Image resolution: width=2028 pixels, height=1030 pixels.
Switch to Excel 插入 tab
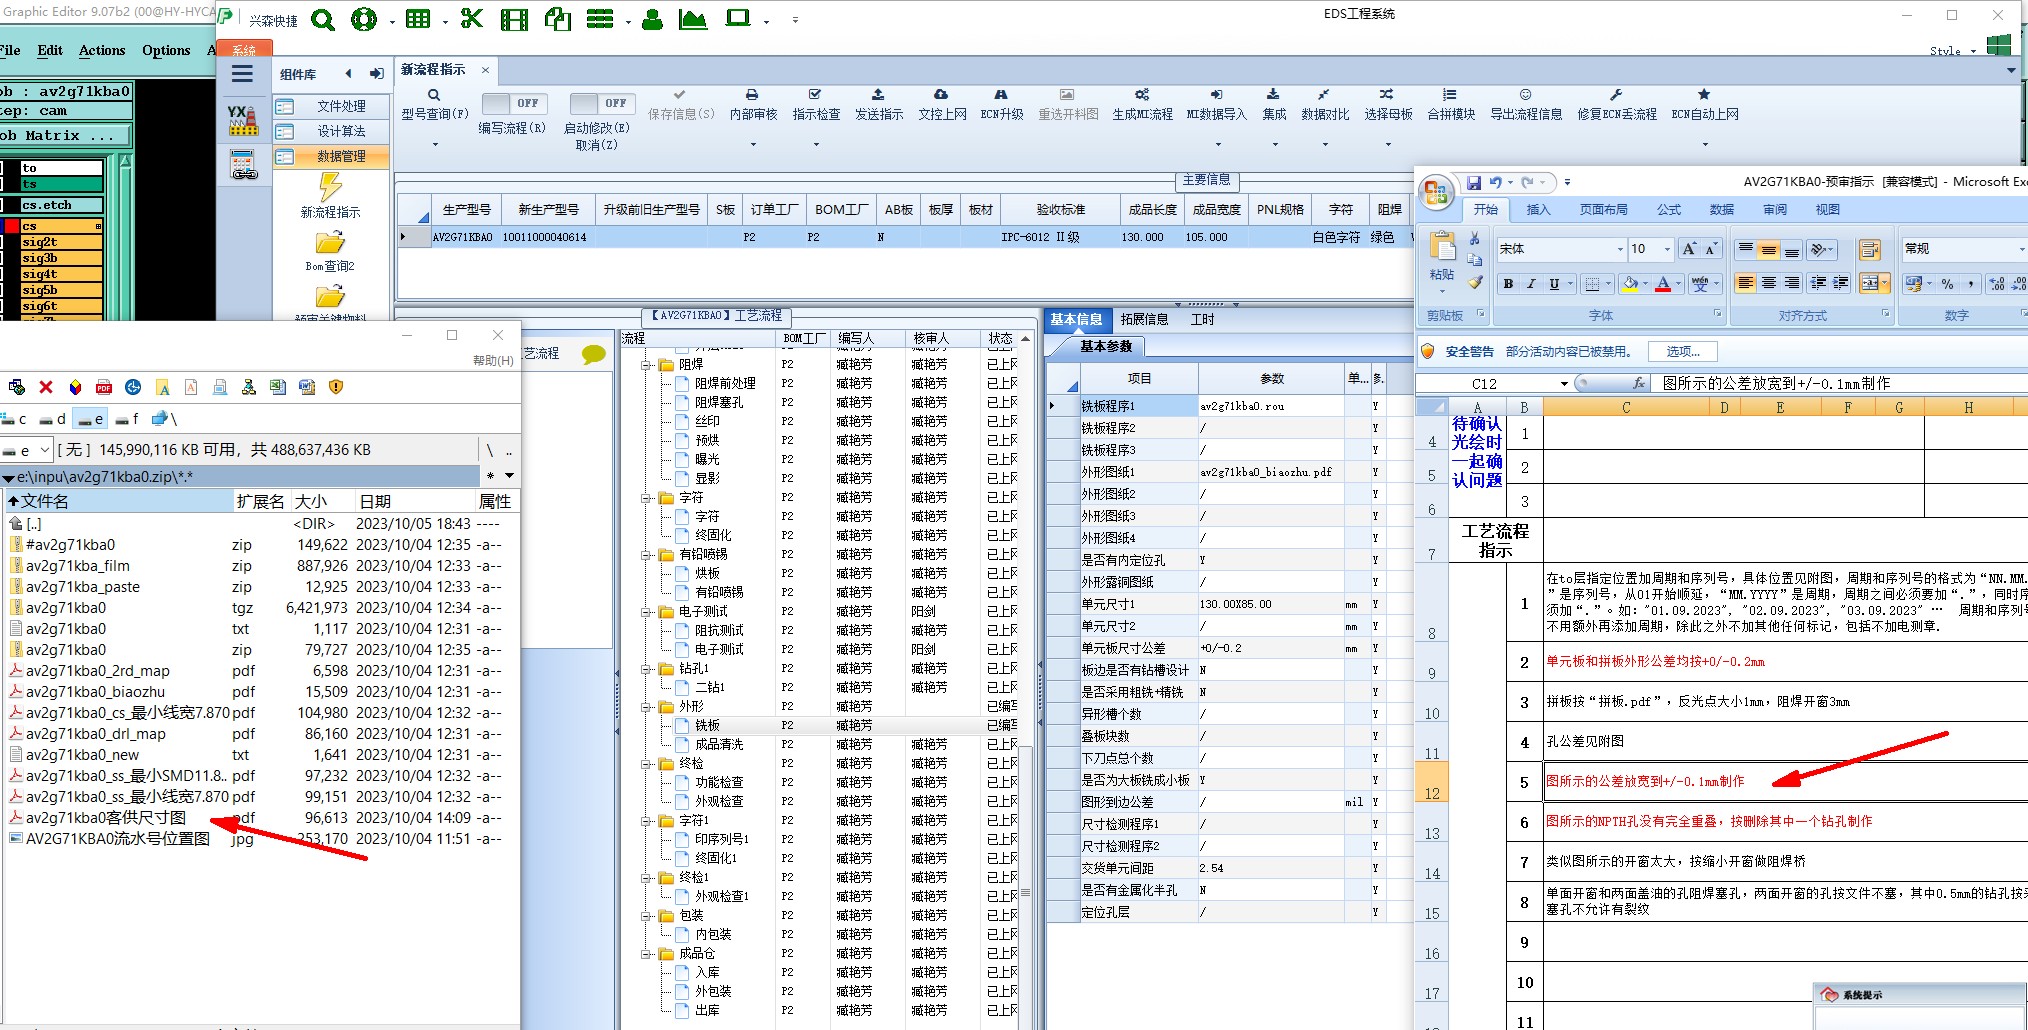coord(1538,210)
